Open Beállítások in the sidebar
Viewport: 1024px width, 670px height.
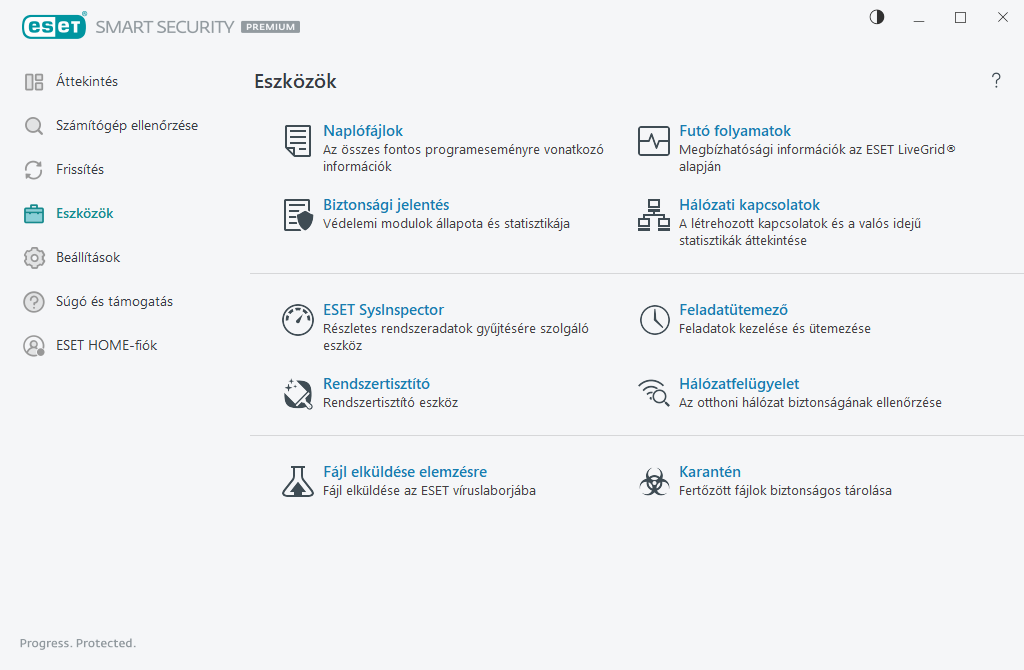click(88, 258)
